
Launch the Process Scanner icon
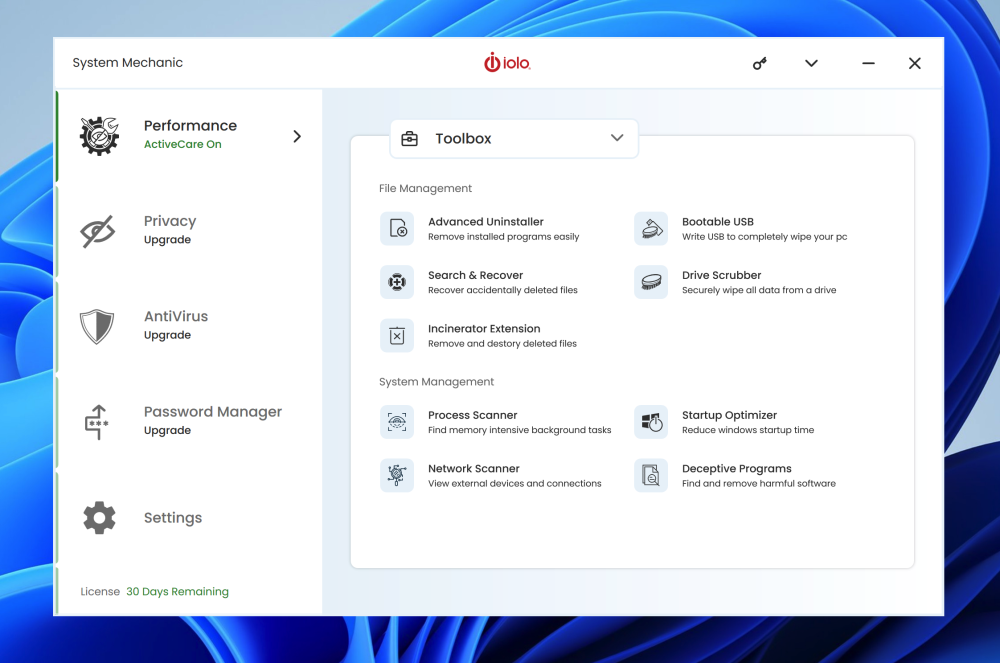pos(397,422)
